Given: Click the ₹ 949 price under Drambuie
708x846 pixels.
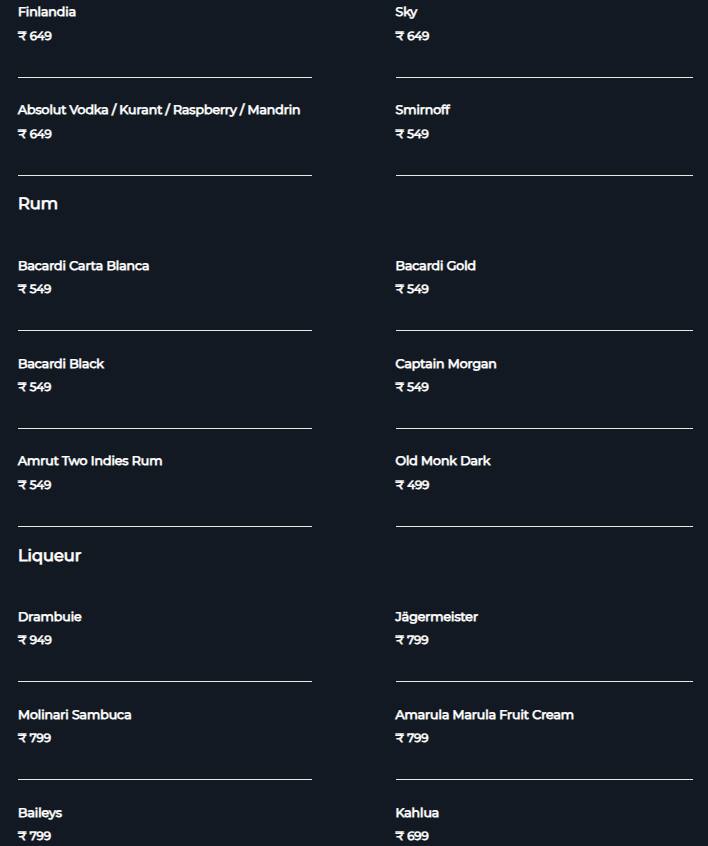Looking at the screenshot, I should point(35,640).
